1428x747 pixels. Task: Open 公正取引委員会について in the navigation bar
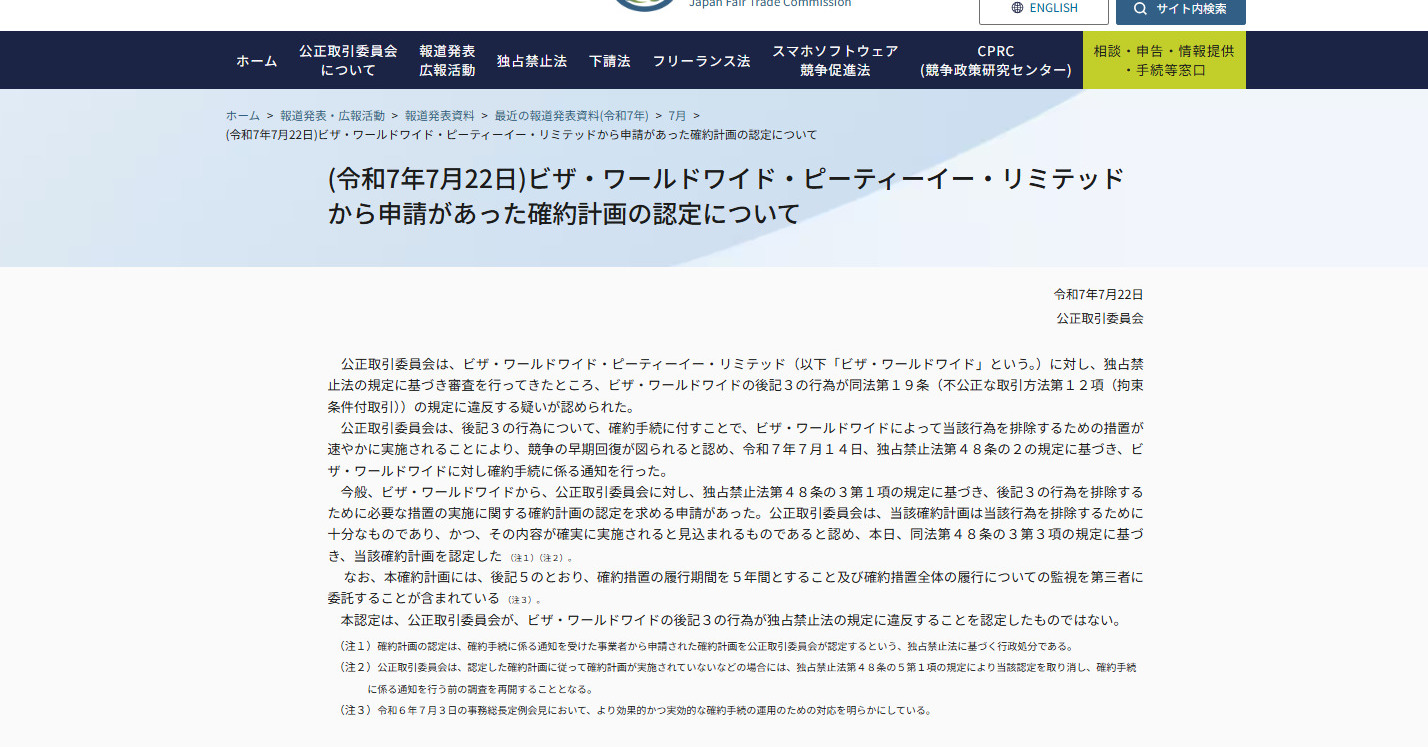(348, 60)
